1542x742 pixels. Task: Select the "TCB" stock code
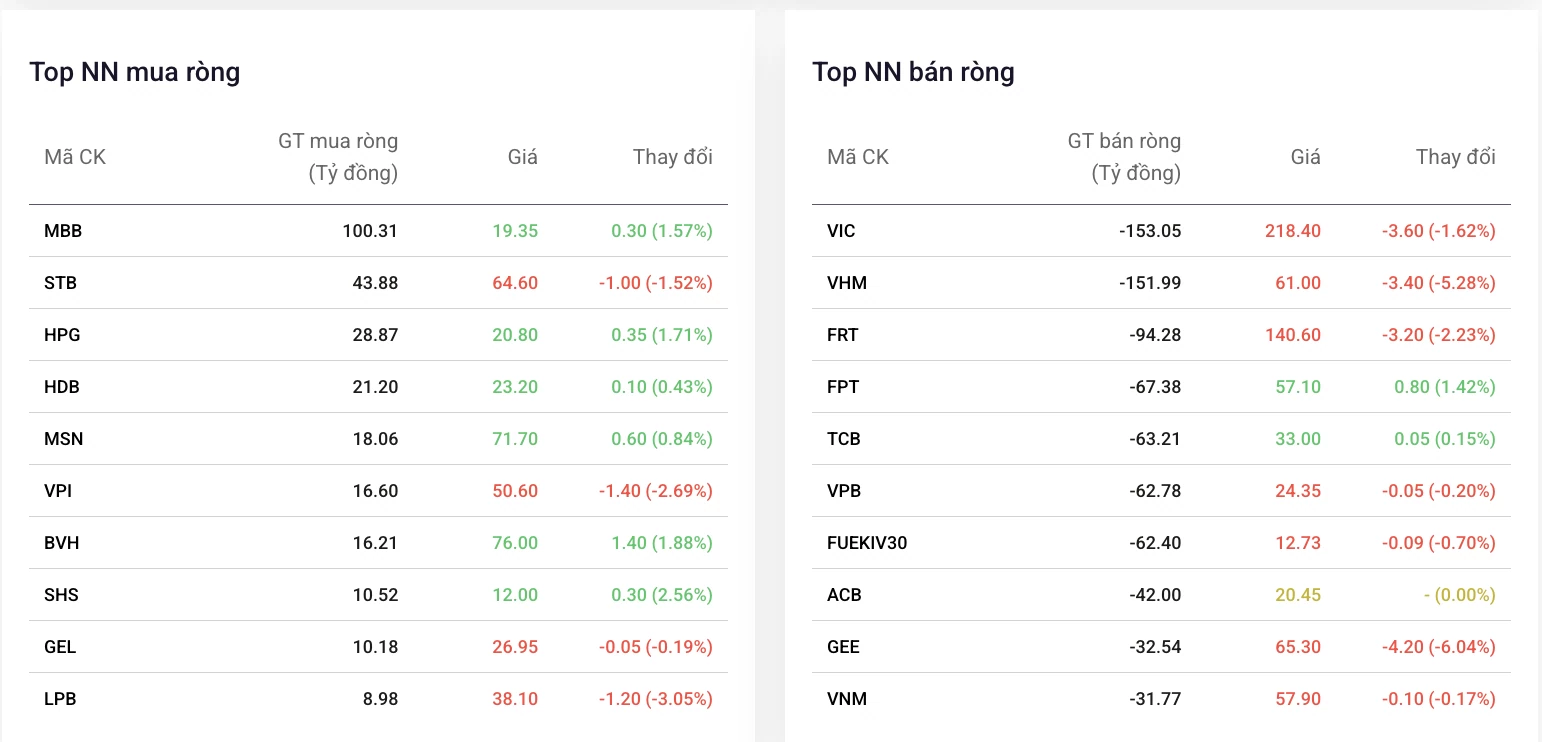click(844, 439)
